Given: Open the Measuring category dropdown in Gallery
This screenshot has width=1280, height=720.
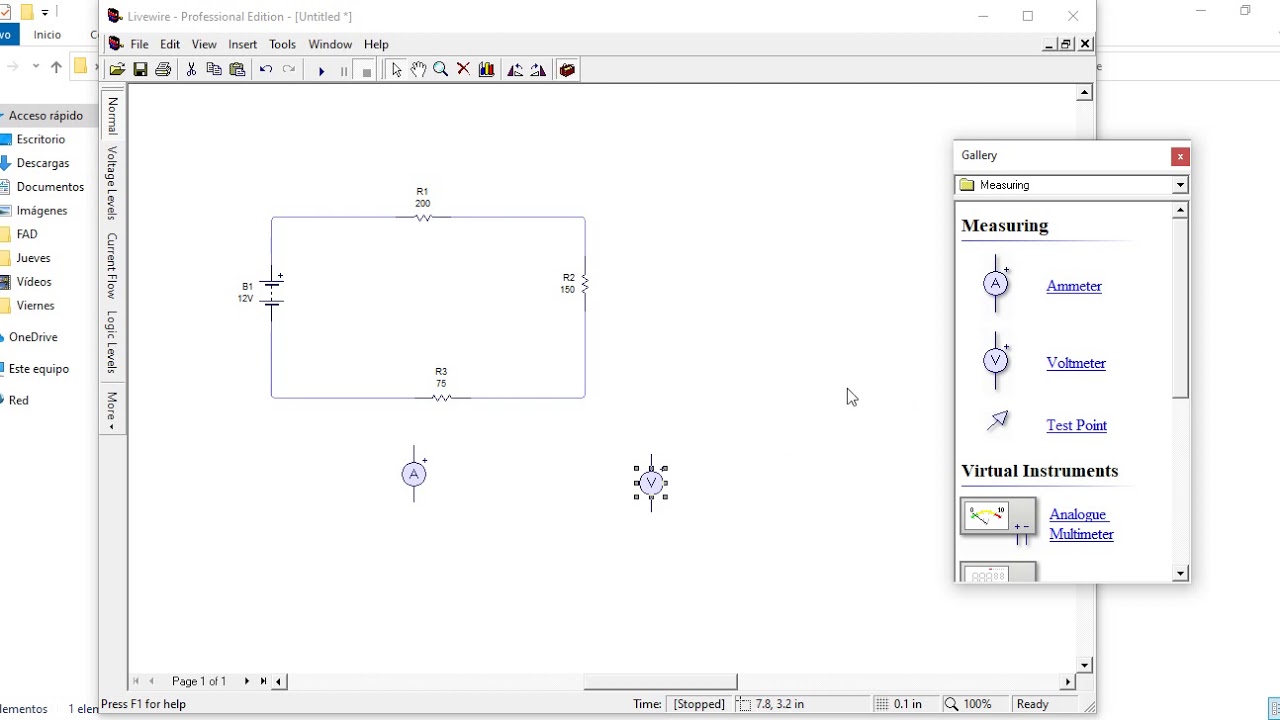Looking at the screenshot, I should click(x=1180, y=185).
